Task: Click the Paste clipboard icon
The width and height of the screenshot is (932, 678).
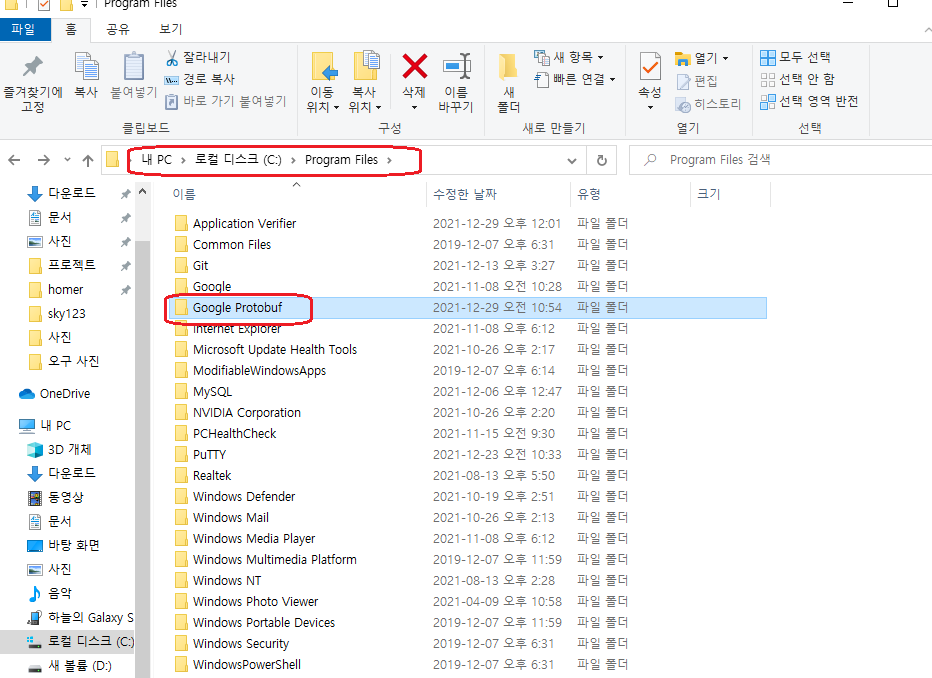Action: (133, 66)
